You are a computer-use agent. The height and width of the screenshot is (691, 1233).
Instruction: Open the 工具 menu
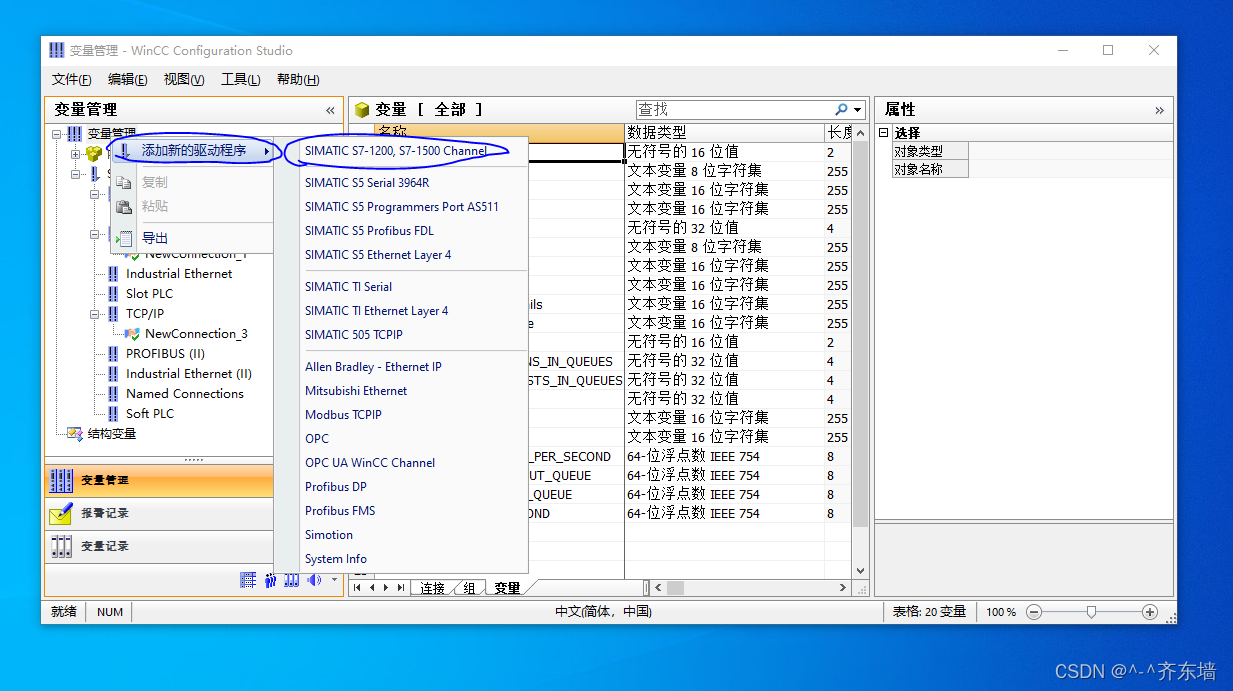[241, 80]
